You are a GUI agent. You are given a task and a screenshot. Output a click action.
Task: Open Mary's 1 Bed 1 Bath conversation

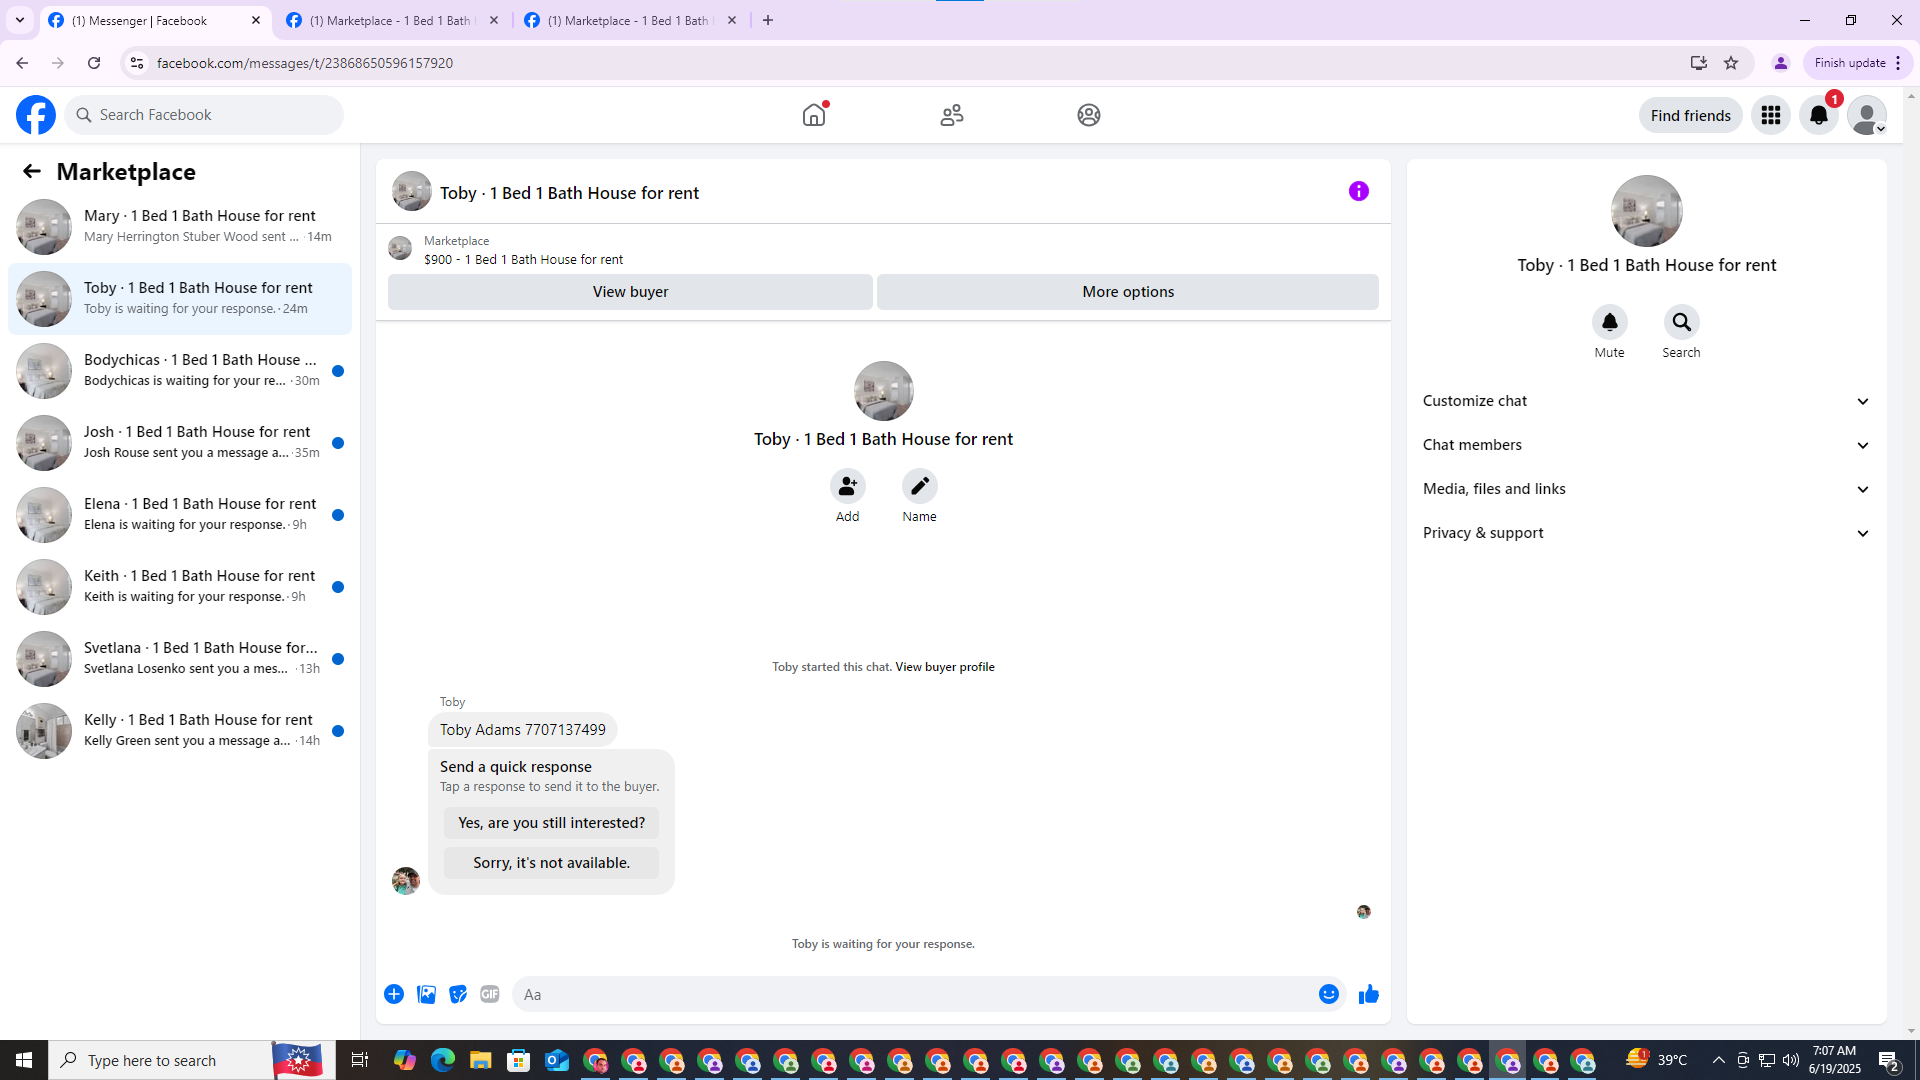(x=180, y=227)
